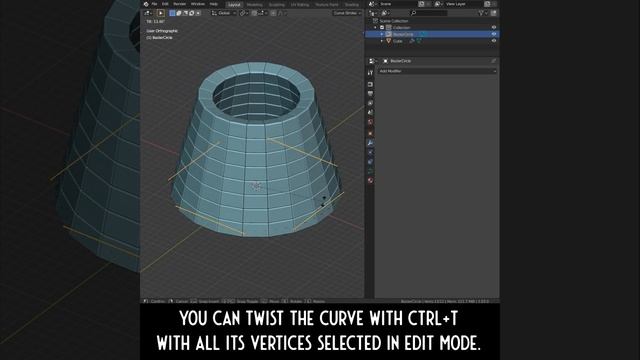This screenshot has height=360, width=640.
Task: Hide Cube with its eye icon
Action: pyautogui.click(x=494, y=41)
